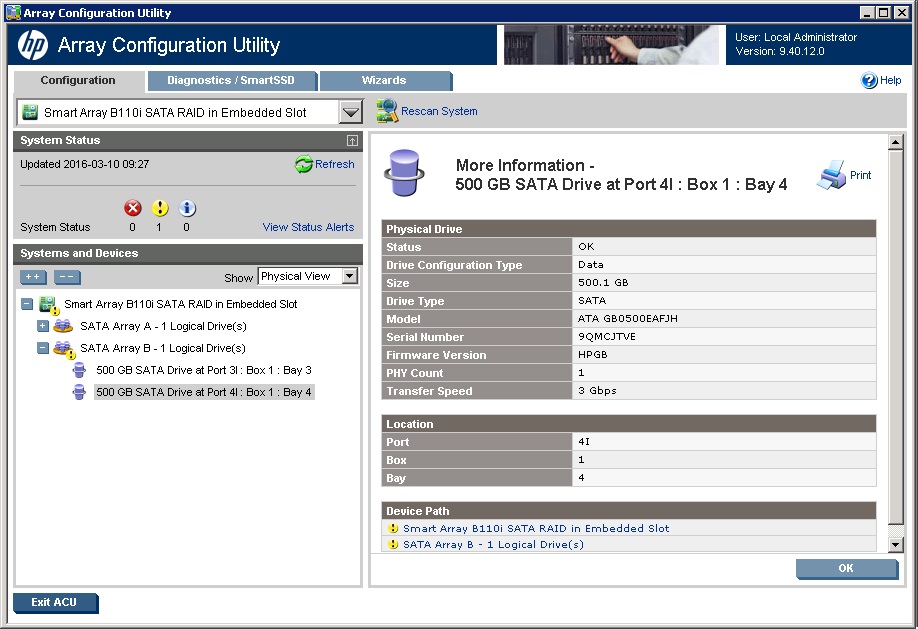Click the details pane scroll down arrow

tap(895, 545)
